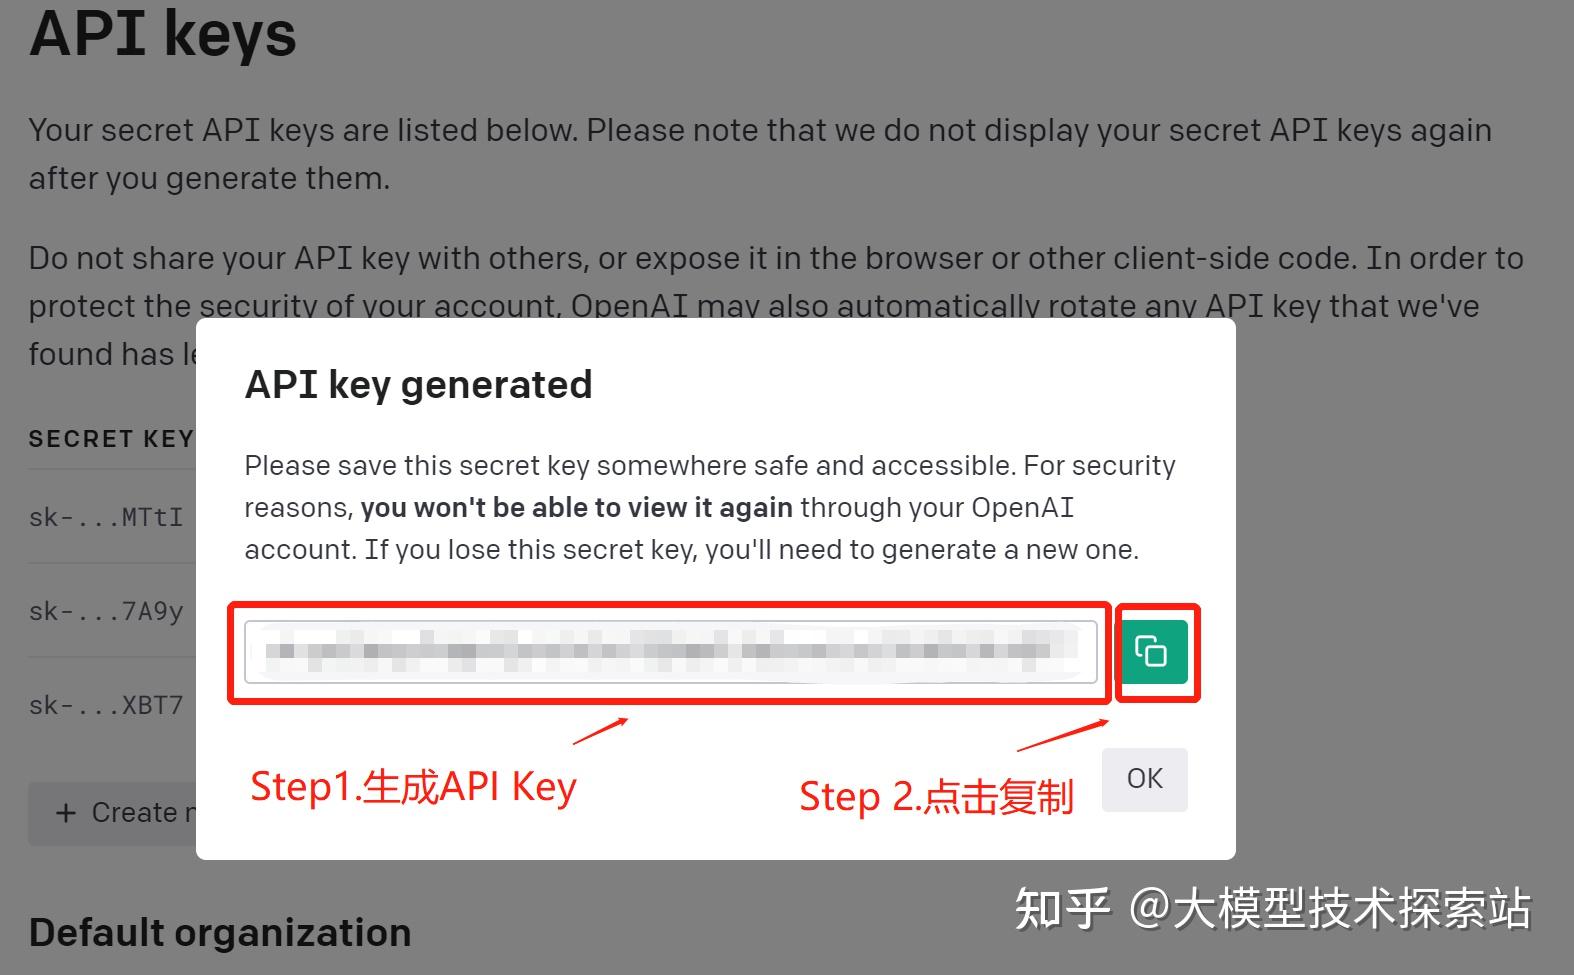The image size is (1574, 975).
Task: Click the Do not share your API key paragraph
Action: tap(776, 306)
